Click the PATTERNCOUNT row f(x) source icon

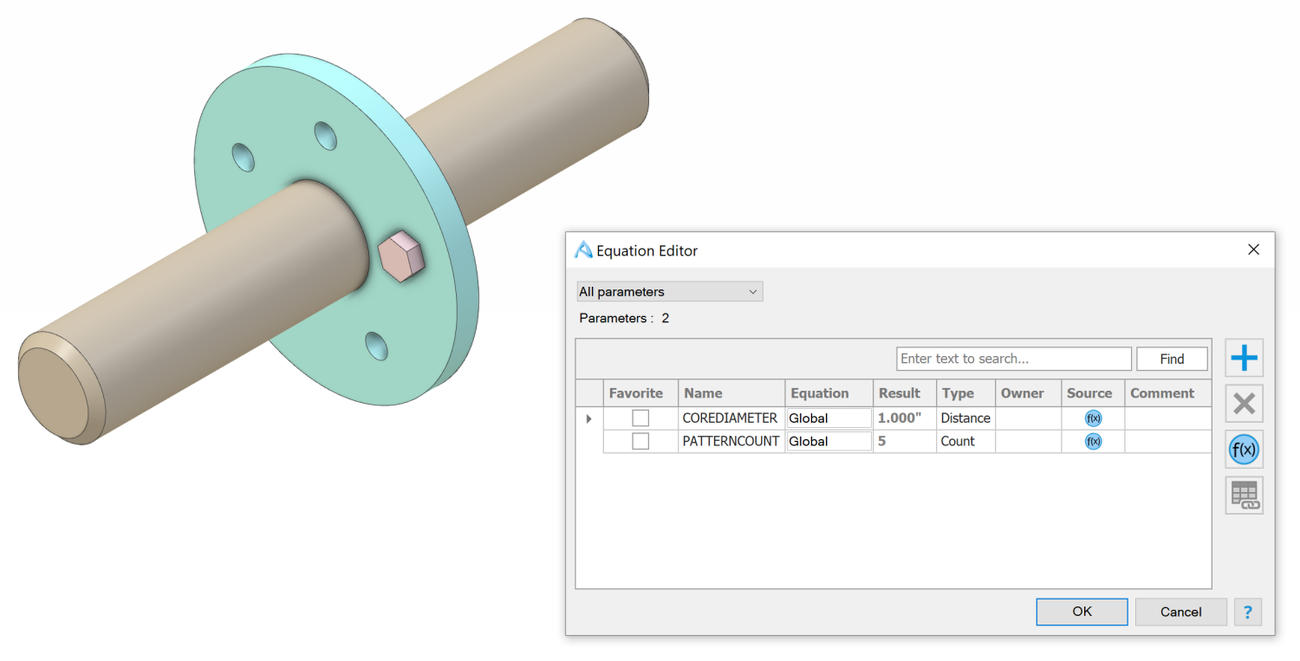(x=1093, y=441)
